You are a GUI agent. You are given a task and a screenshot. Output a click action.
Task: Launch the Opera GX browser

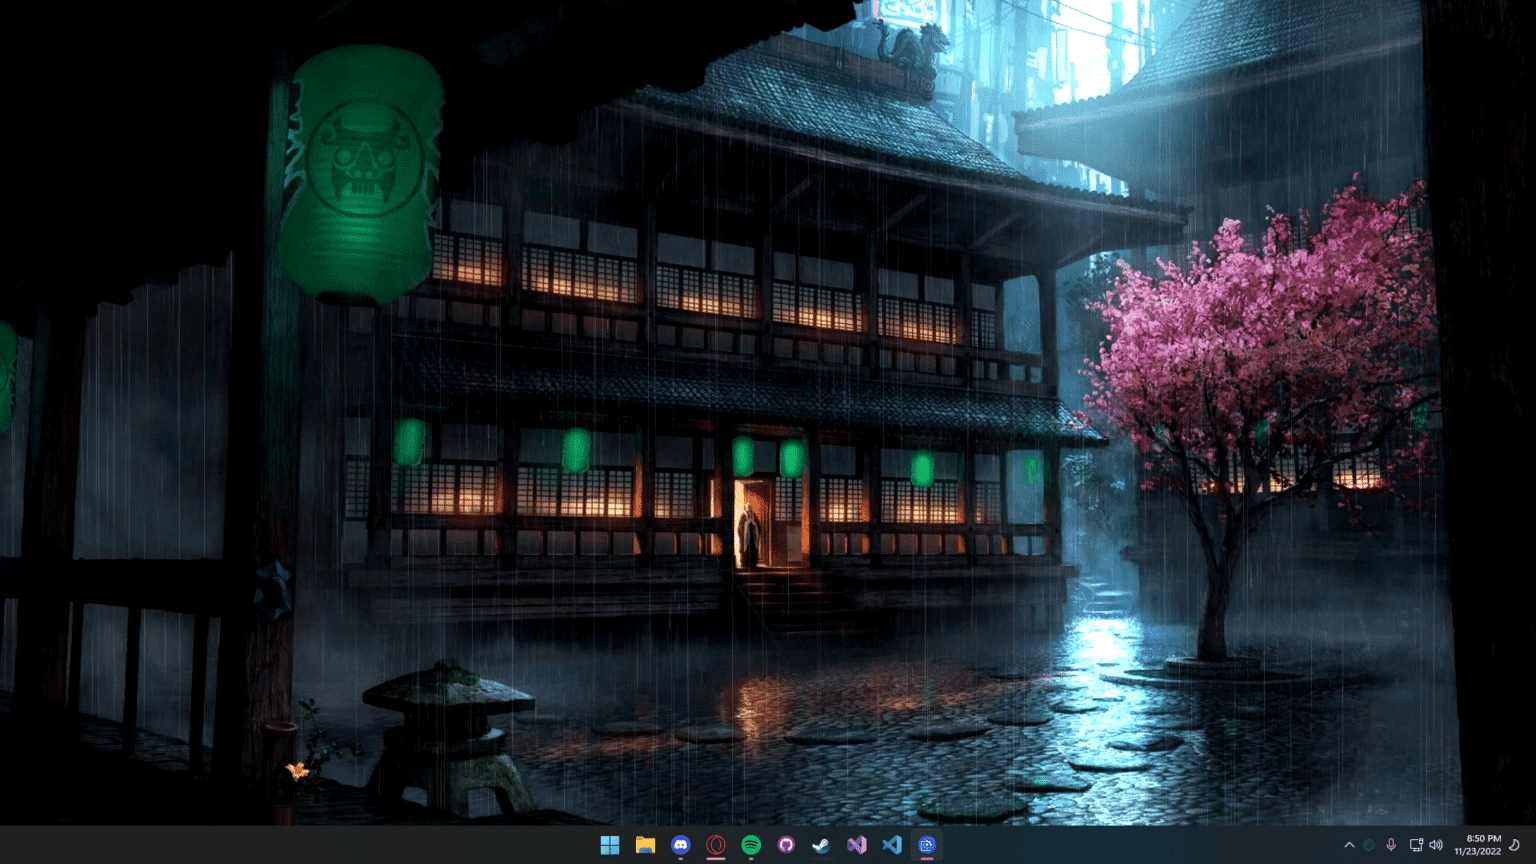716,845
